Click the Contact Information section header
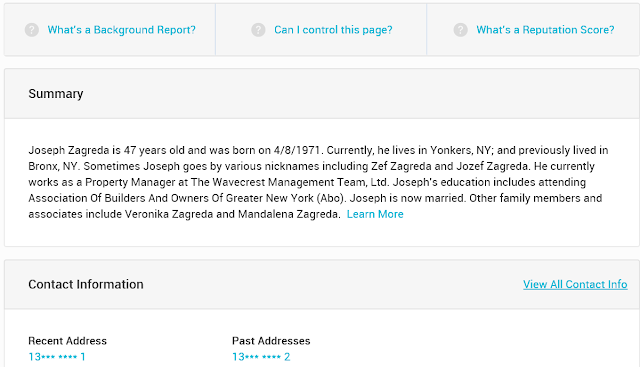The image size is (640, 367). (86, 285)
